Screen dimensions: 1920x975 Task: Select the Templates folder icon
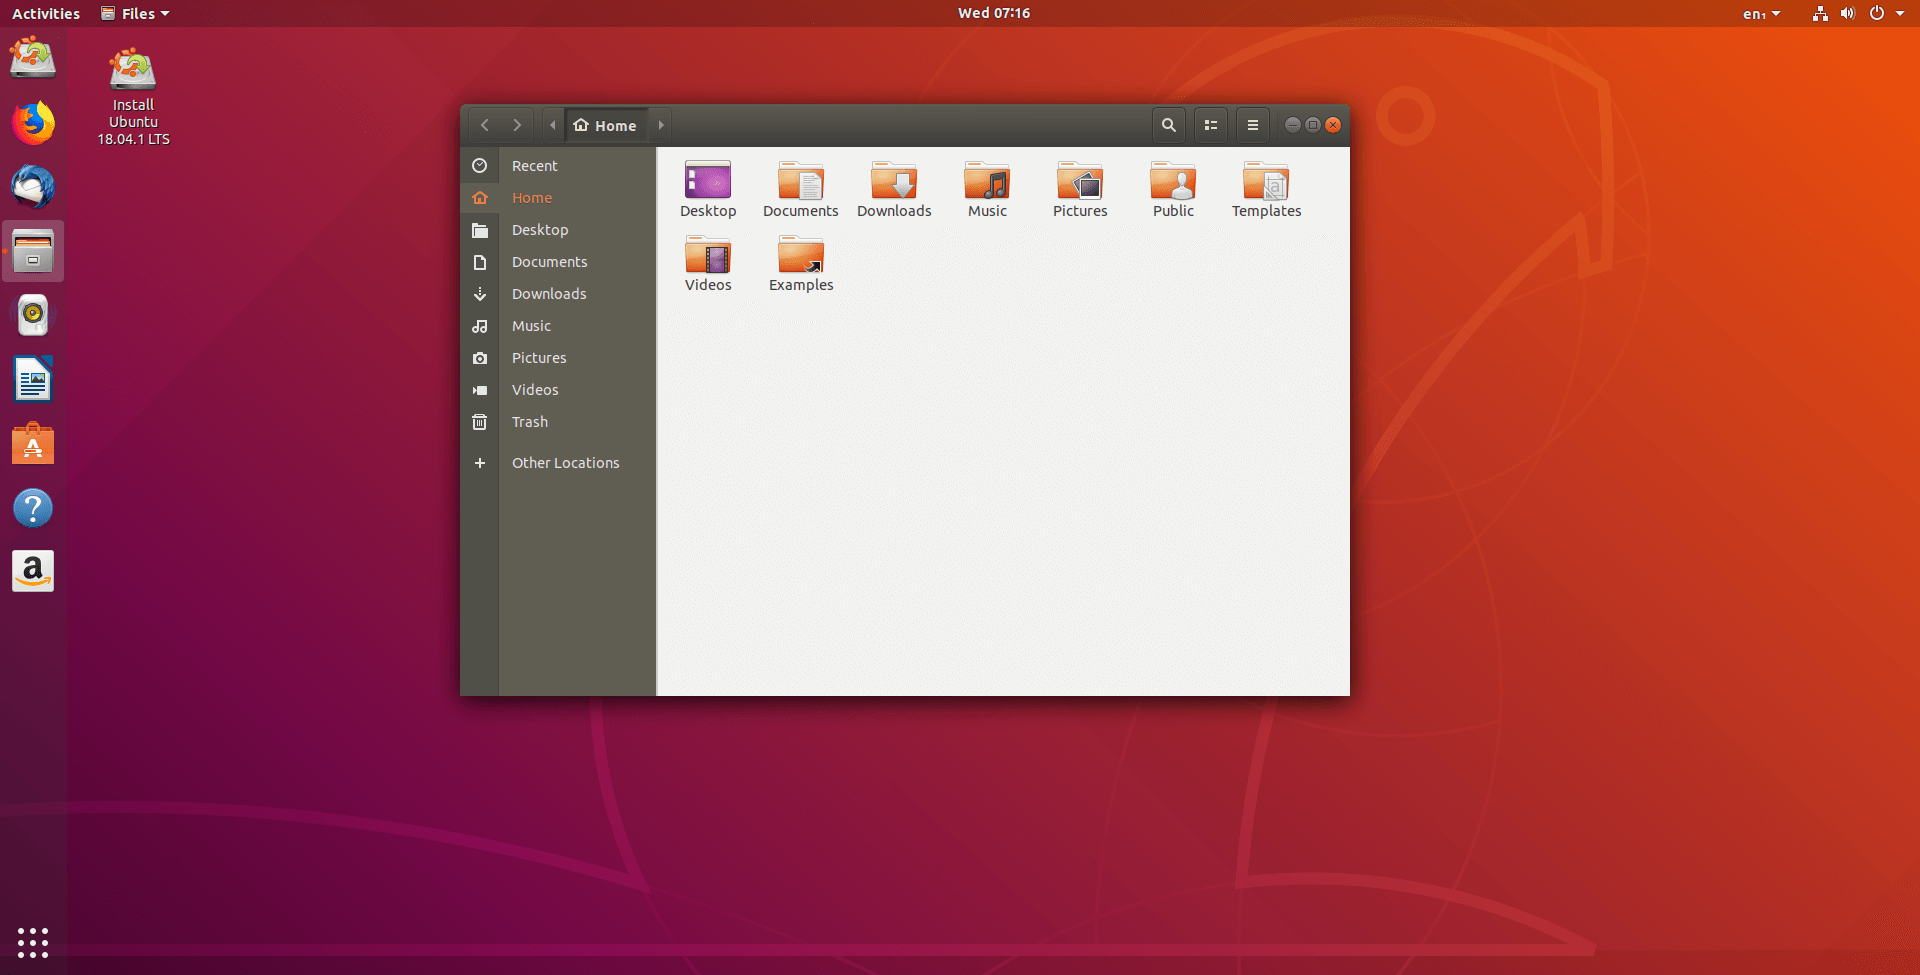pos(1266,189)
